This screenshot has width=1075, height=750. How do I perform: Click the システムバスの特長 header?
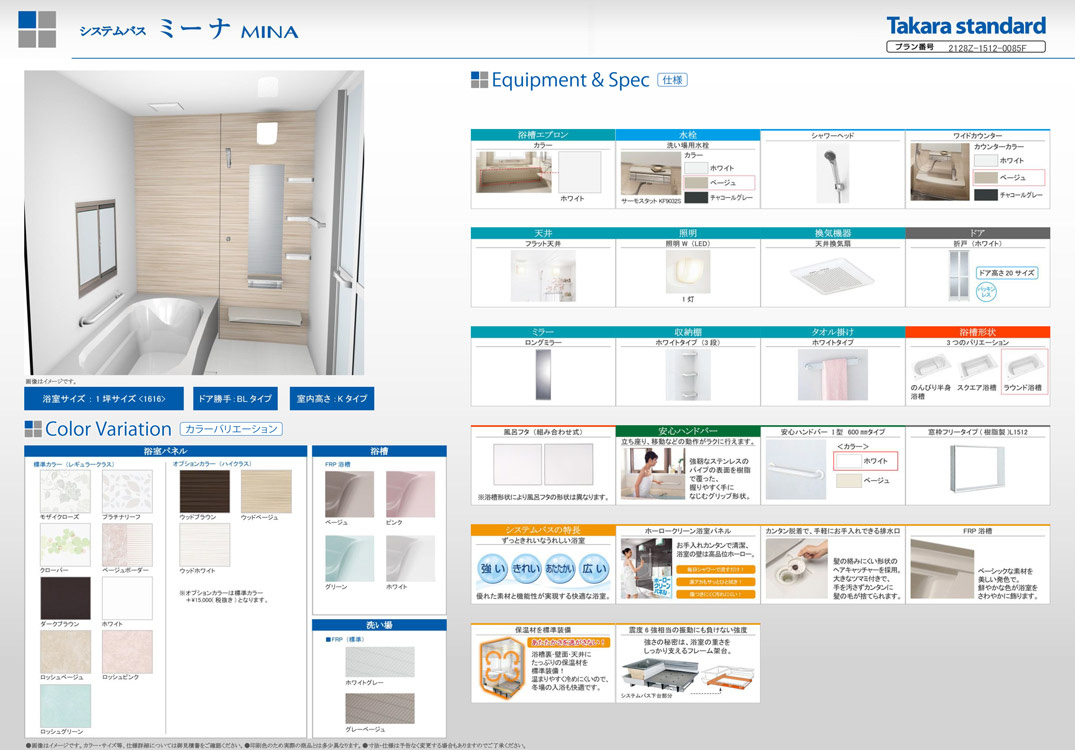[x=543, y=530]
